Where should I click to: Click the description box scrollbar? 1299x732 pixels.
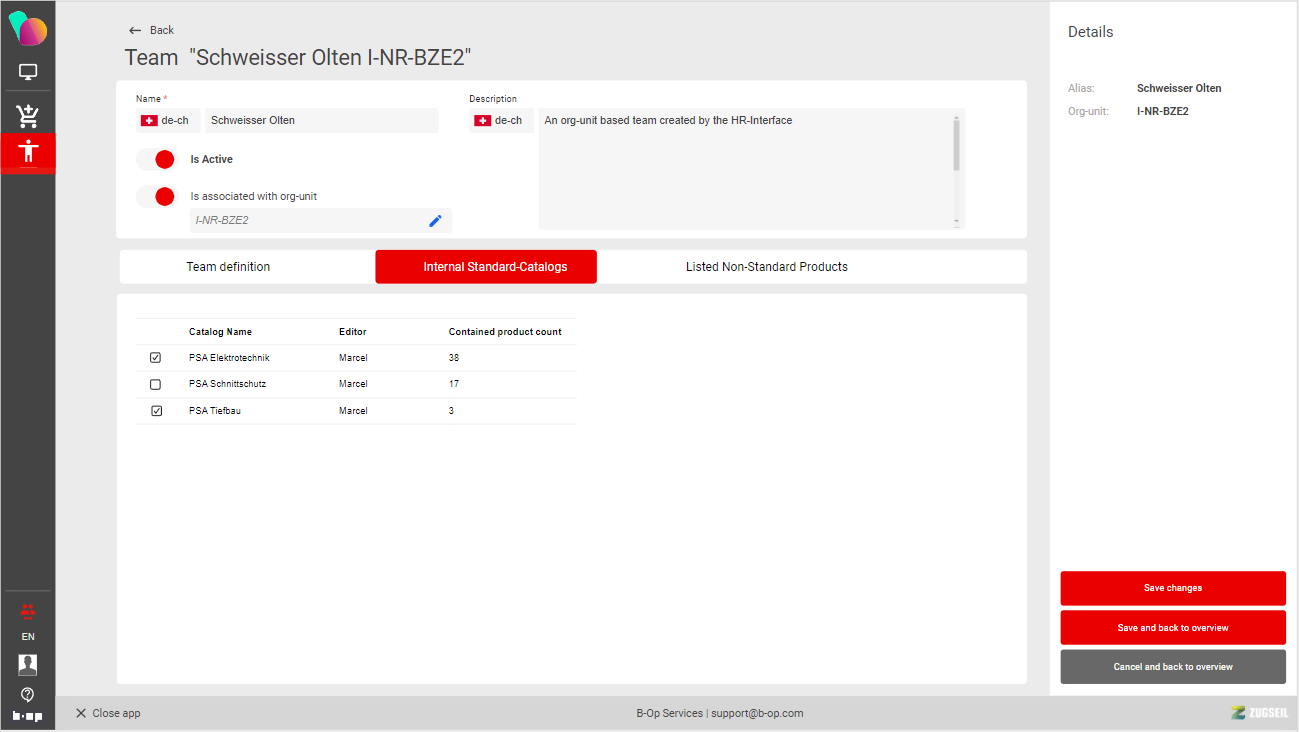click(956, 145)
